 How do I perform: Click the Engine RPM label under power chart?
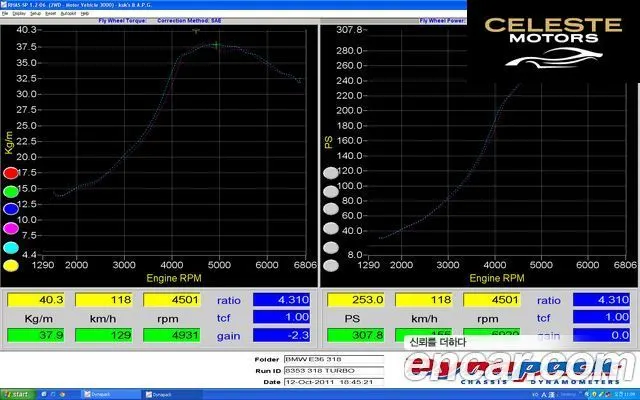pos(497,278)
